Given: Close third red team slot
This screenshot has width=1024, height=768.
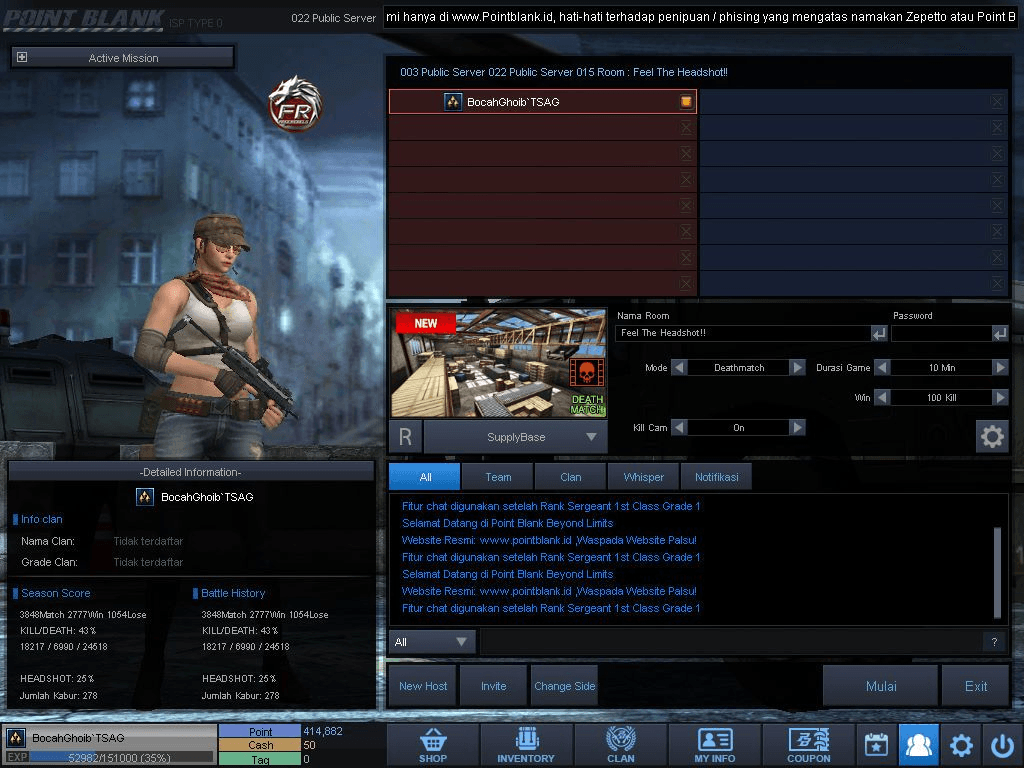Looking at the screenshot, I should 686,153.
